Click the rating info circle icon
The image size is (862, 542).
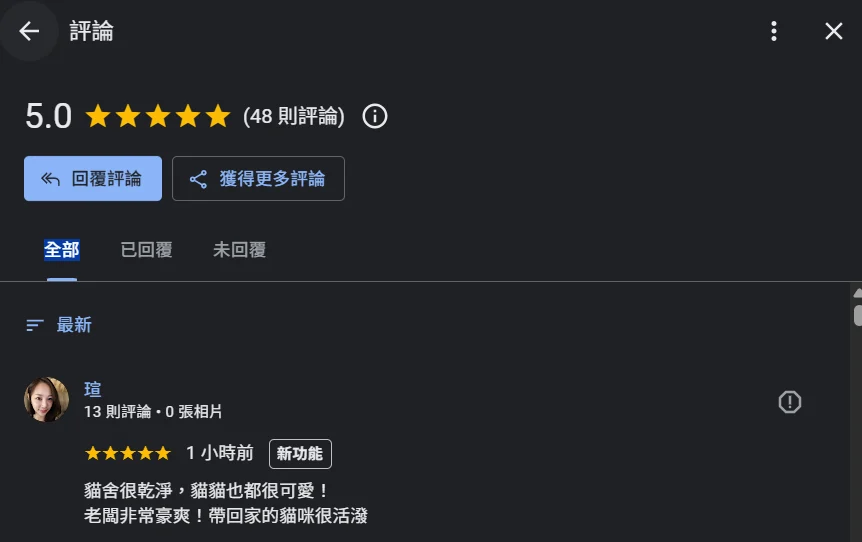pos(375,117)
